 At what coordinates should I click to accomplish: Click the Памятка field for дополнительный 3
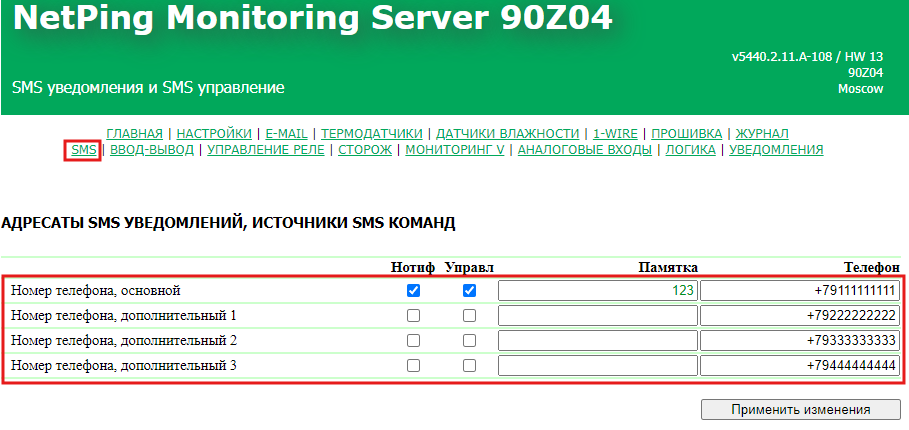pos(597,366)
